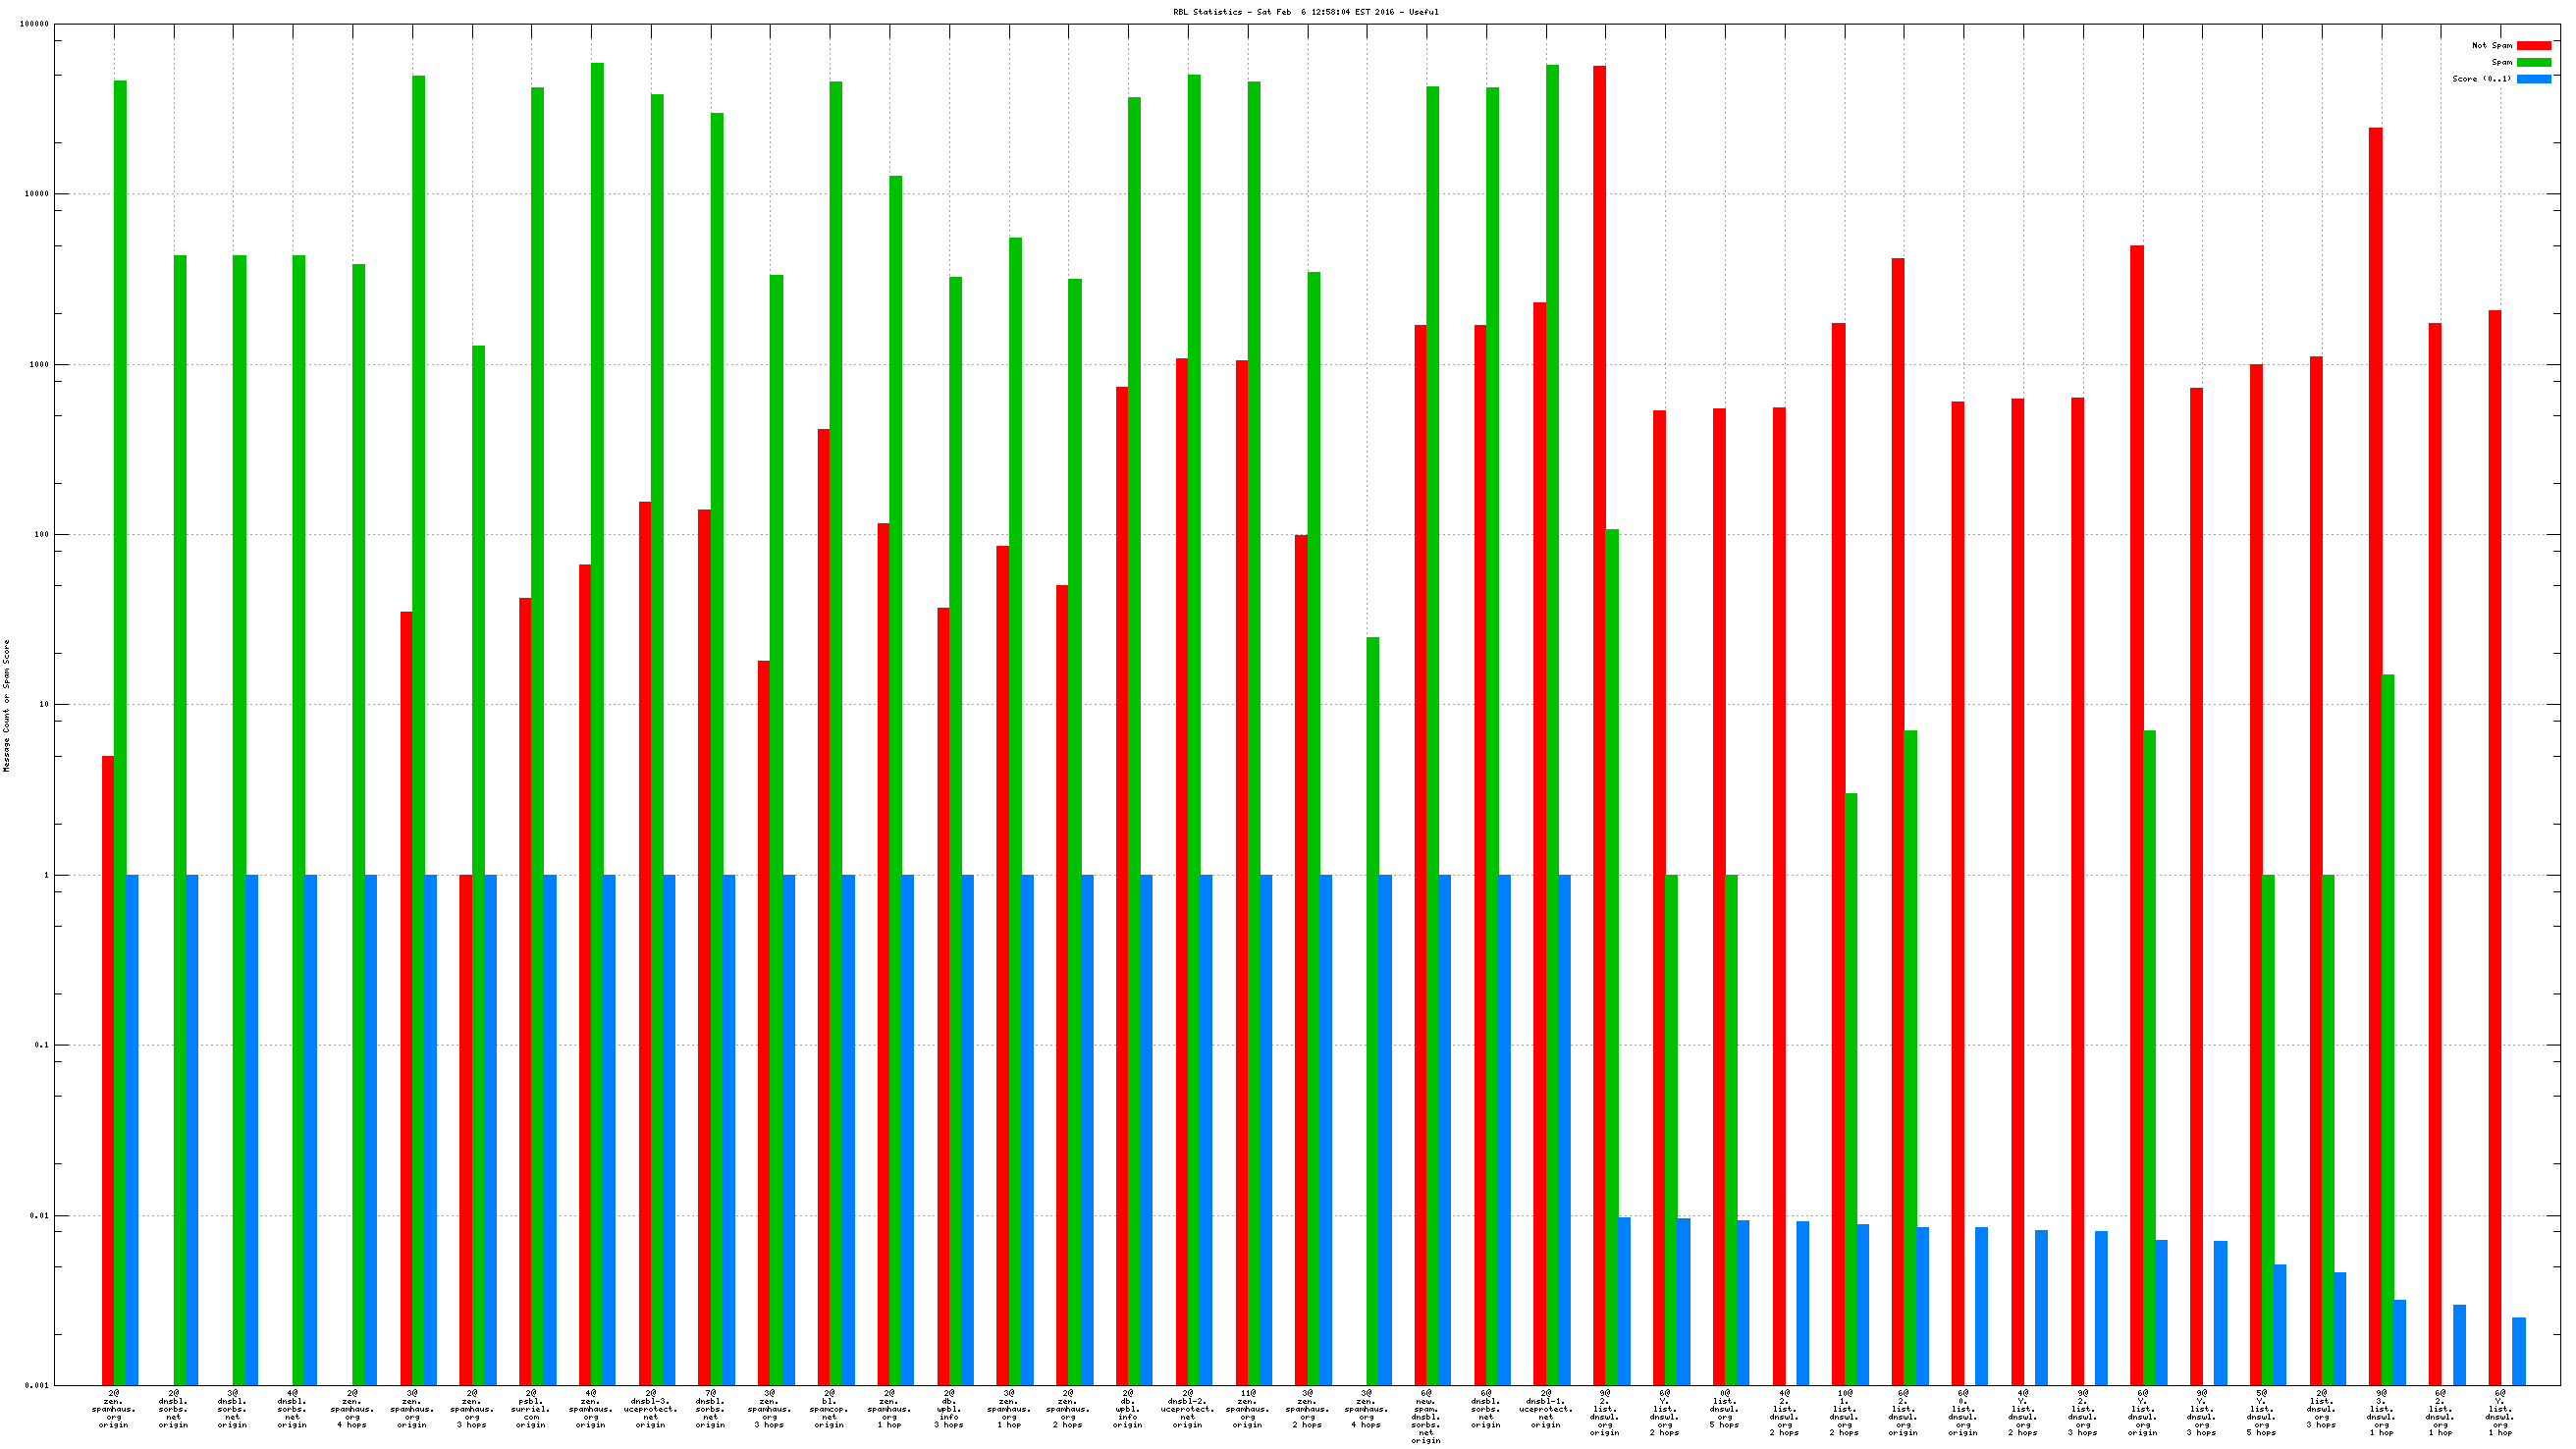Click the Message Count or Spam Score axis title
The width and height of the screenshot is (2576, 1449).
tap(7, 706)
